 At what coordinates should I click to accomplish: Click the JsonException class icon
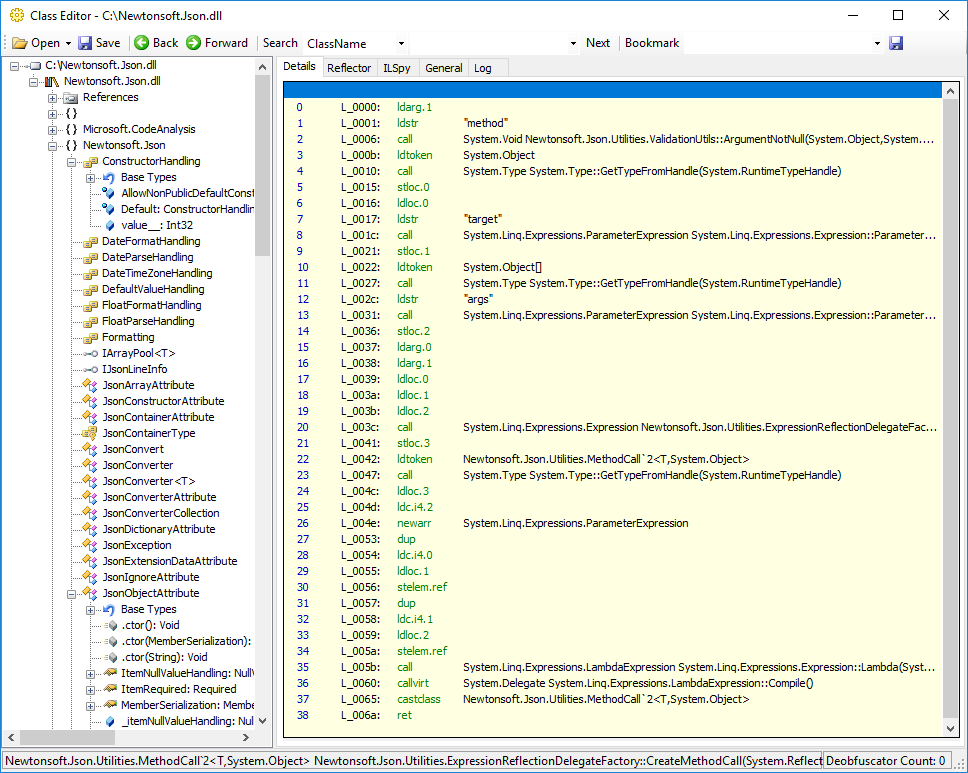tap(90, 546)
